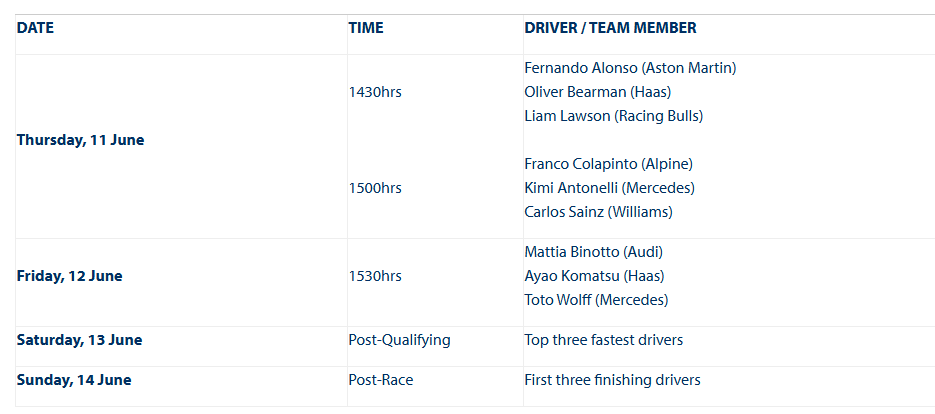Click Franco Colapinto (Alpine) entry
Viewport: 935px width, 414px height.
click(x=609, y=164)
